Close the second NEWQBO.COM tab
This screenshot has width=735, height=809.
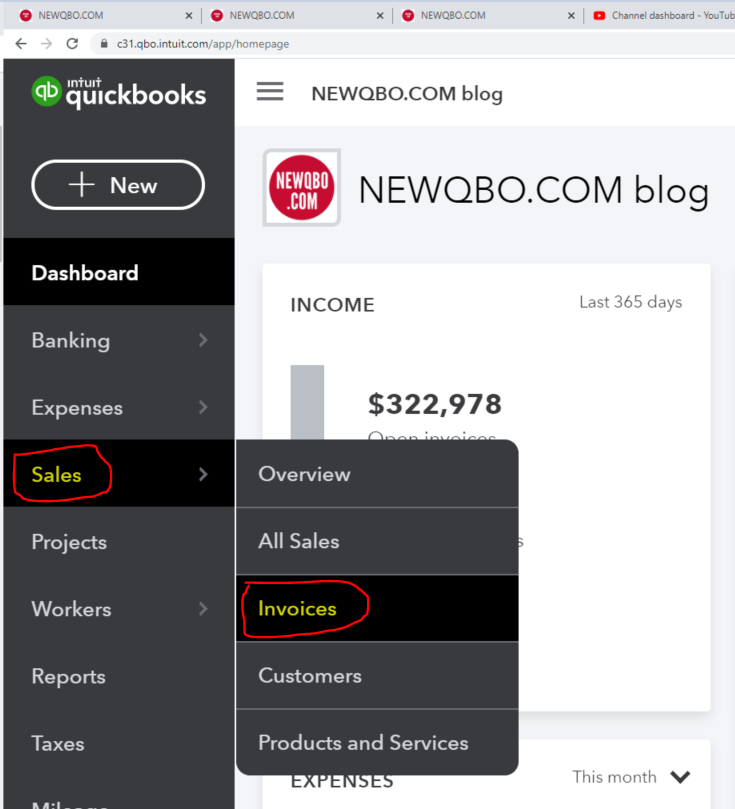point(380,16)
